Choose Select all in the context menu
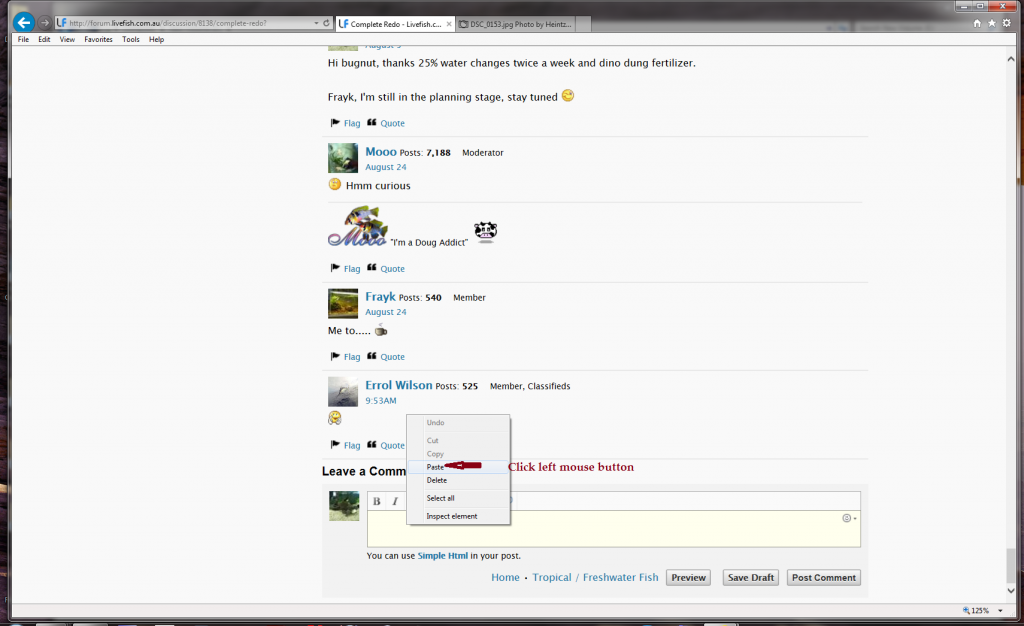 click(440, 498)
